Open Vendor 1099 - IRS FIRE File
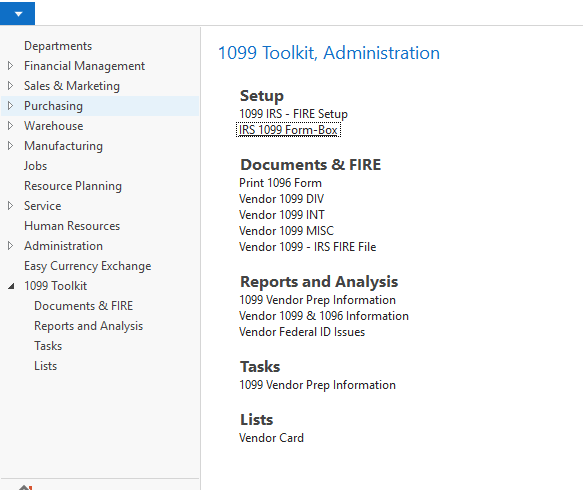 (307, 247)
